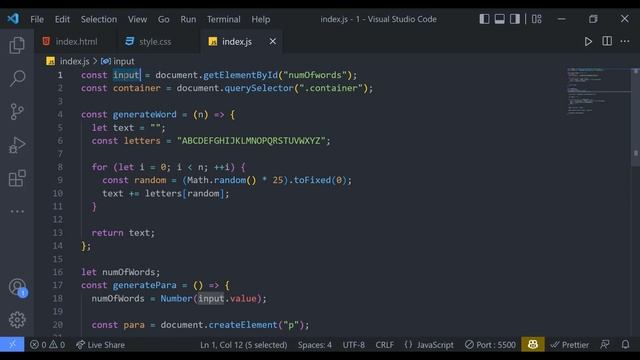Open the Selection menu
This screenshot has width=640, height=360.
click(x=99, y=19)
